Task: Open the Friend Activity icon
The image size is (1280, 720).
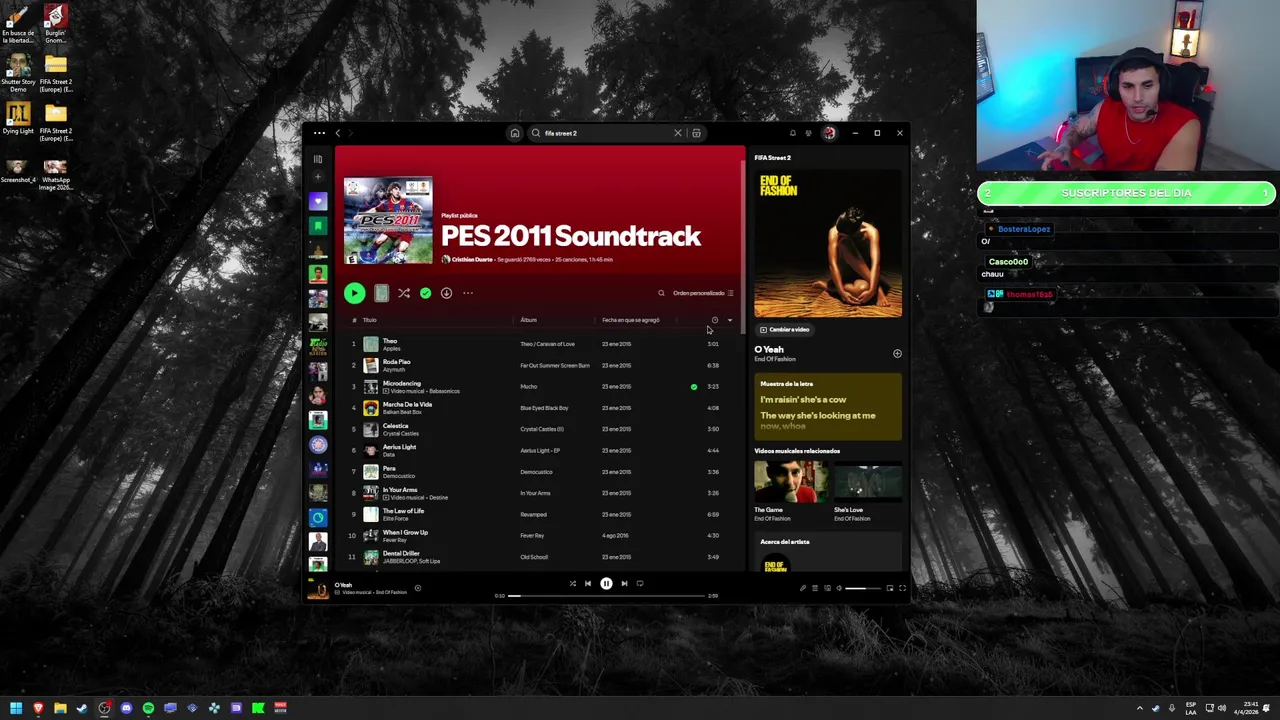Action: (x=808, y=133)
